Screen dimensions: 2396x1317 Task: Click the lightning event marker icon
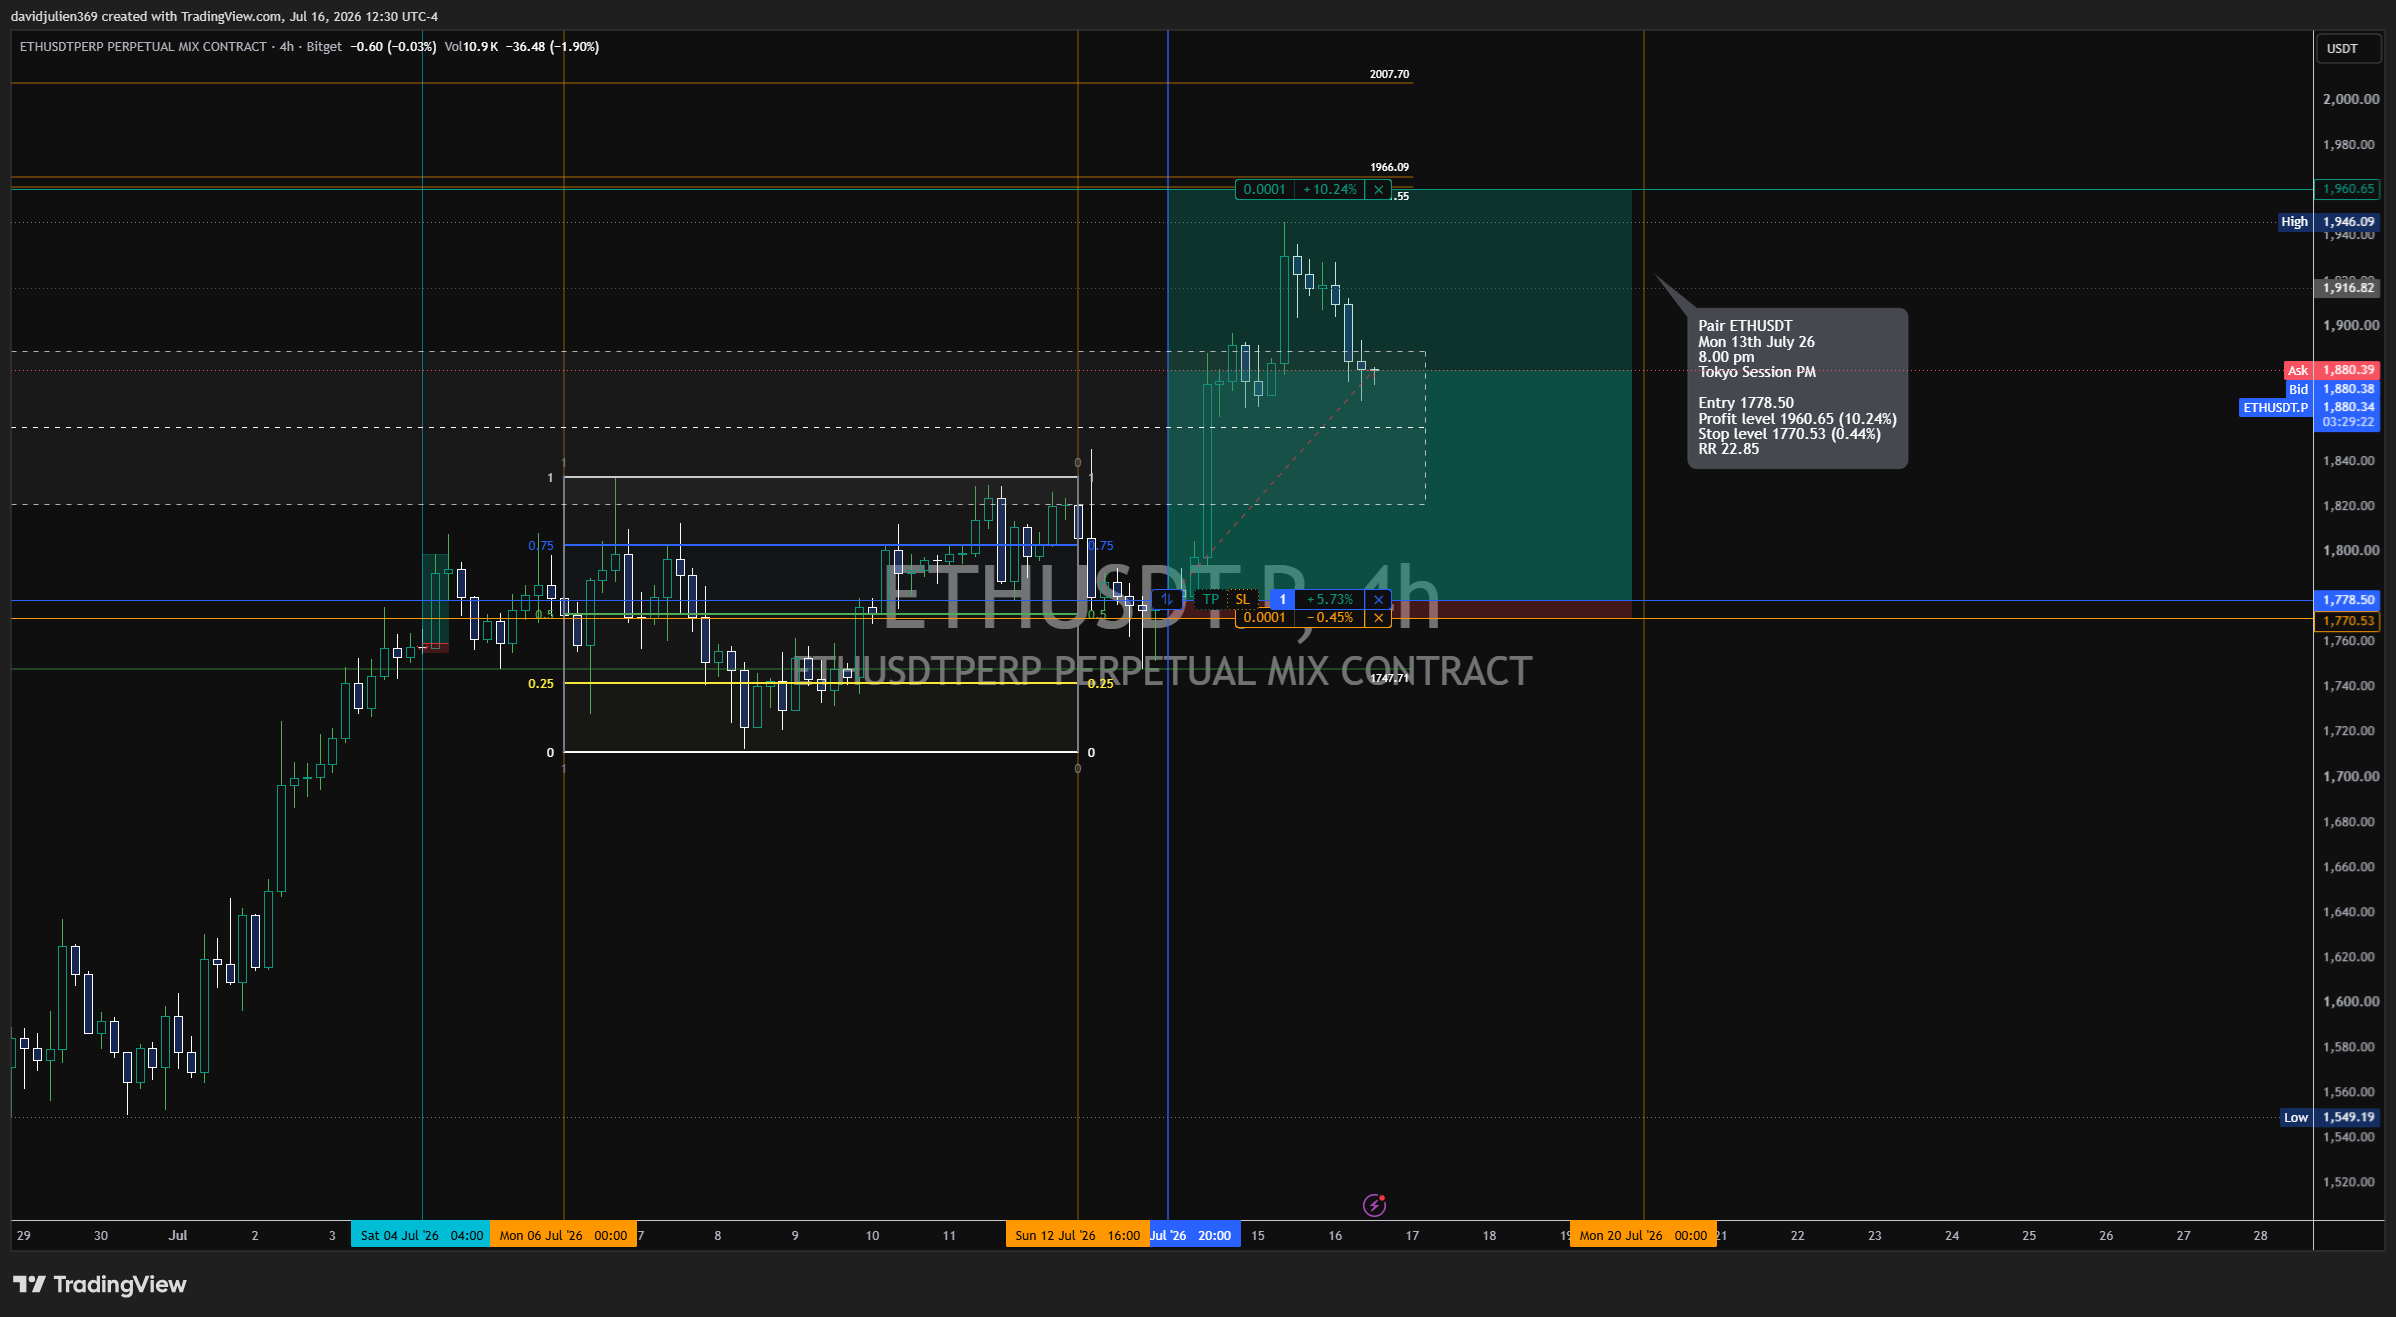[1374, 1205]
